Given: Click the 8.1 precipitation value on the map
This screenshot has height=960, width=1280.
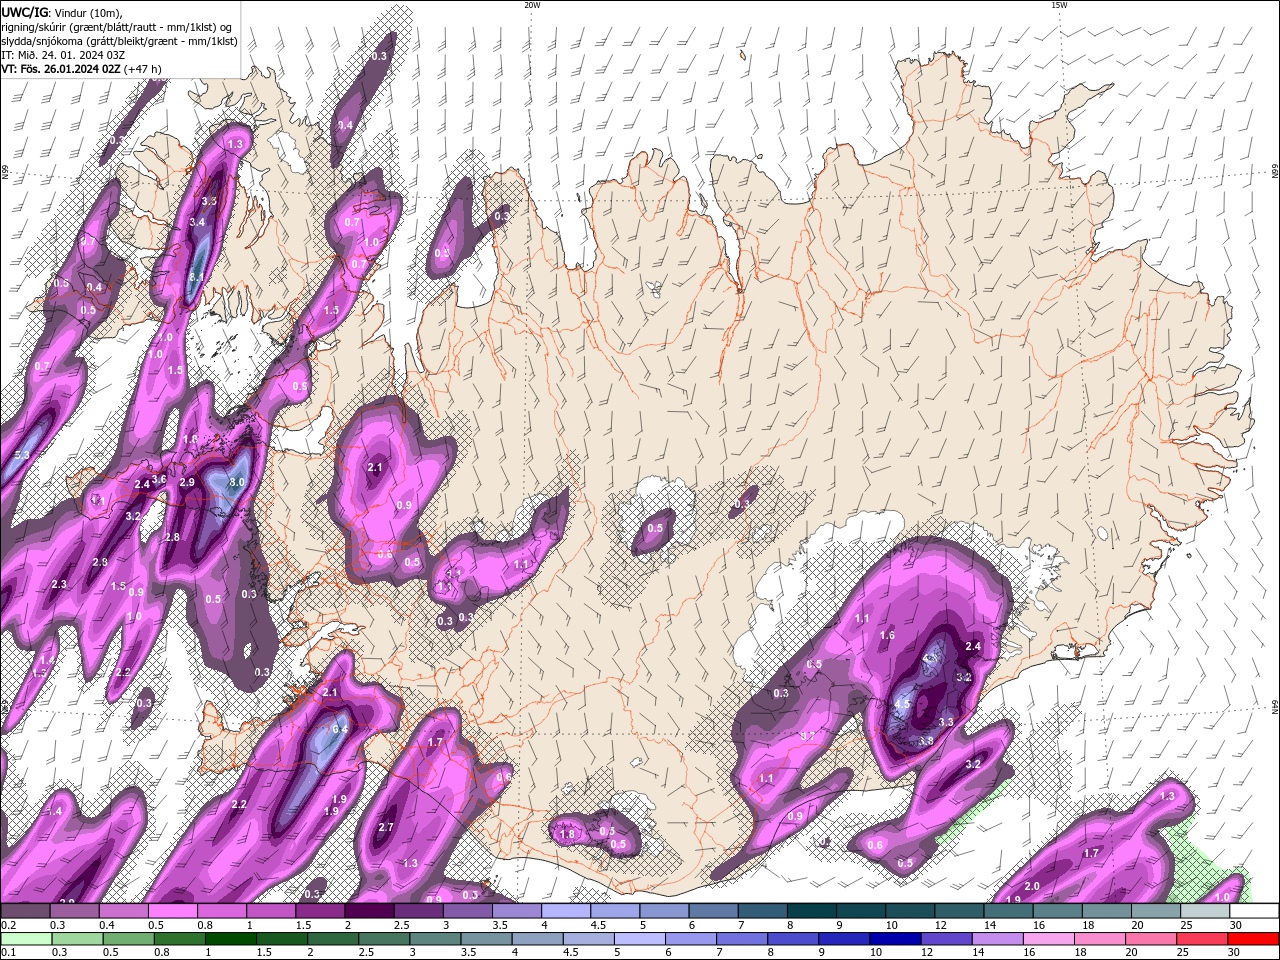Looking at the screenshot, I should [197, 276].
